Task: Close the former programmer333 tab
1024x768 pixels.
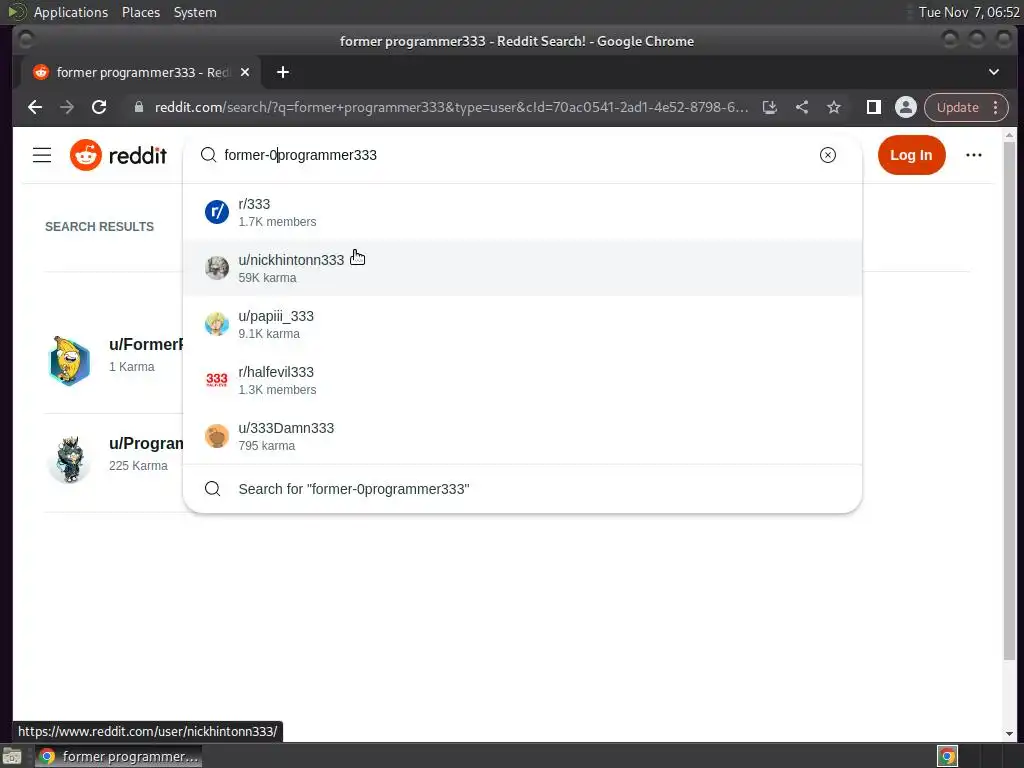Action: 245,72
